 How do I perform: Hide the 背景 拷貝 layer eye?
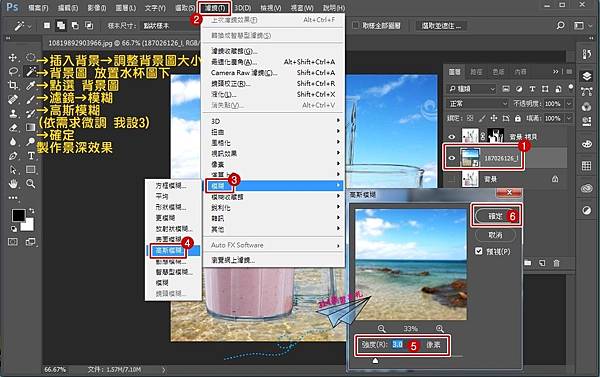coord(452,137)
